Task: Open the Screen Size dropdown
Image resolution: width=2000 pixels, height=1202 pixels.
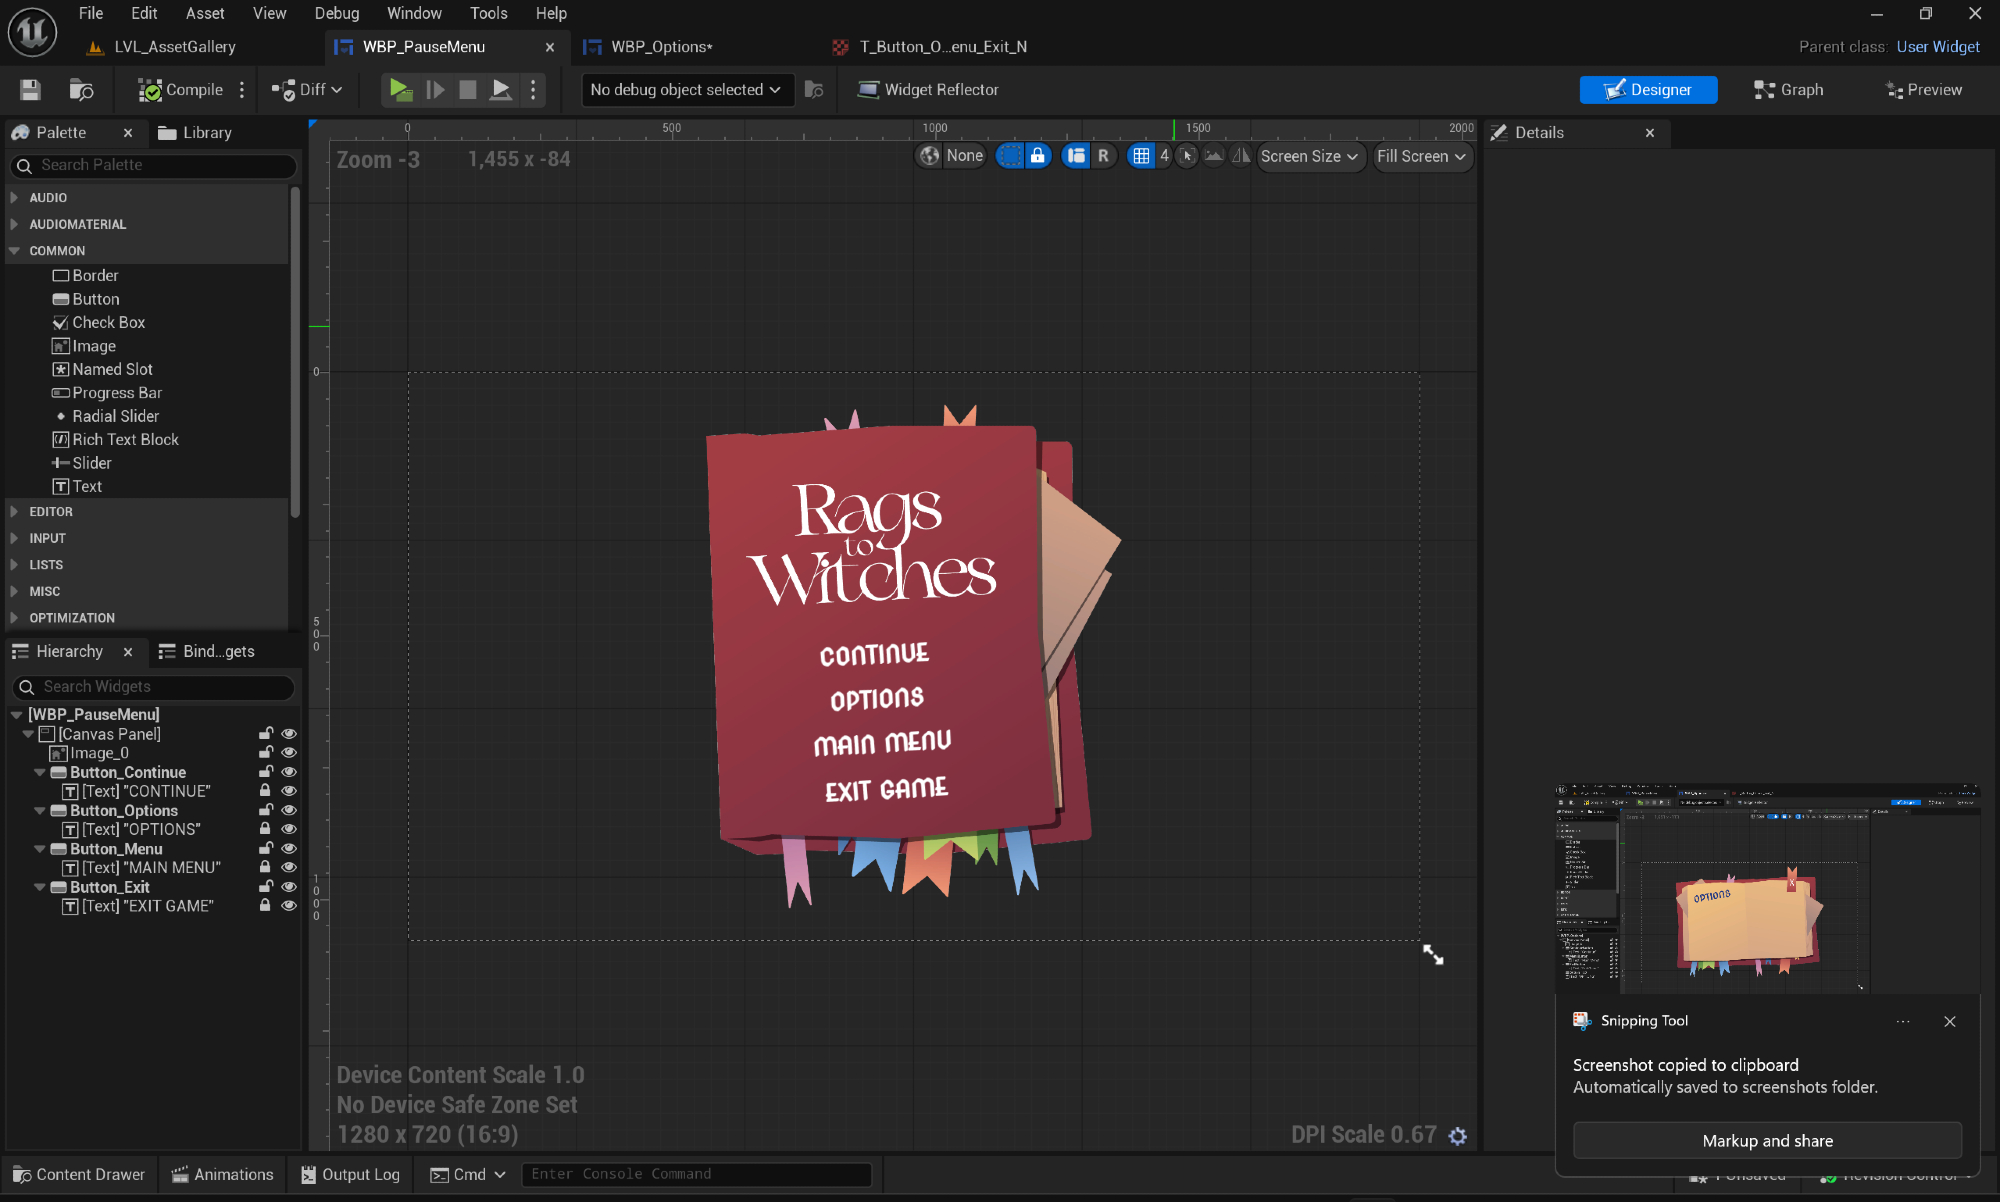Action: (1309, 156)
